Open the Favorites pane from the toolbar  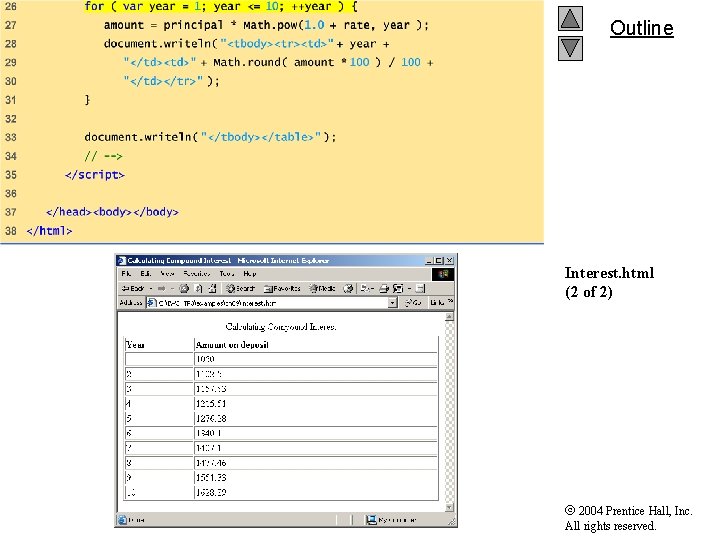282,288
